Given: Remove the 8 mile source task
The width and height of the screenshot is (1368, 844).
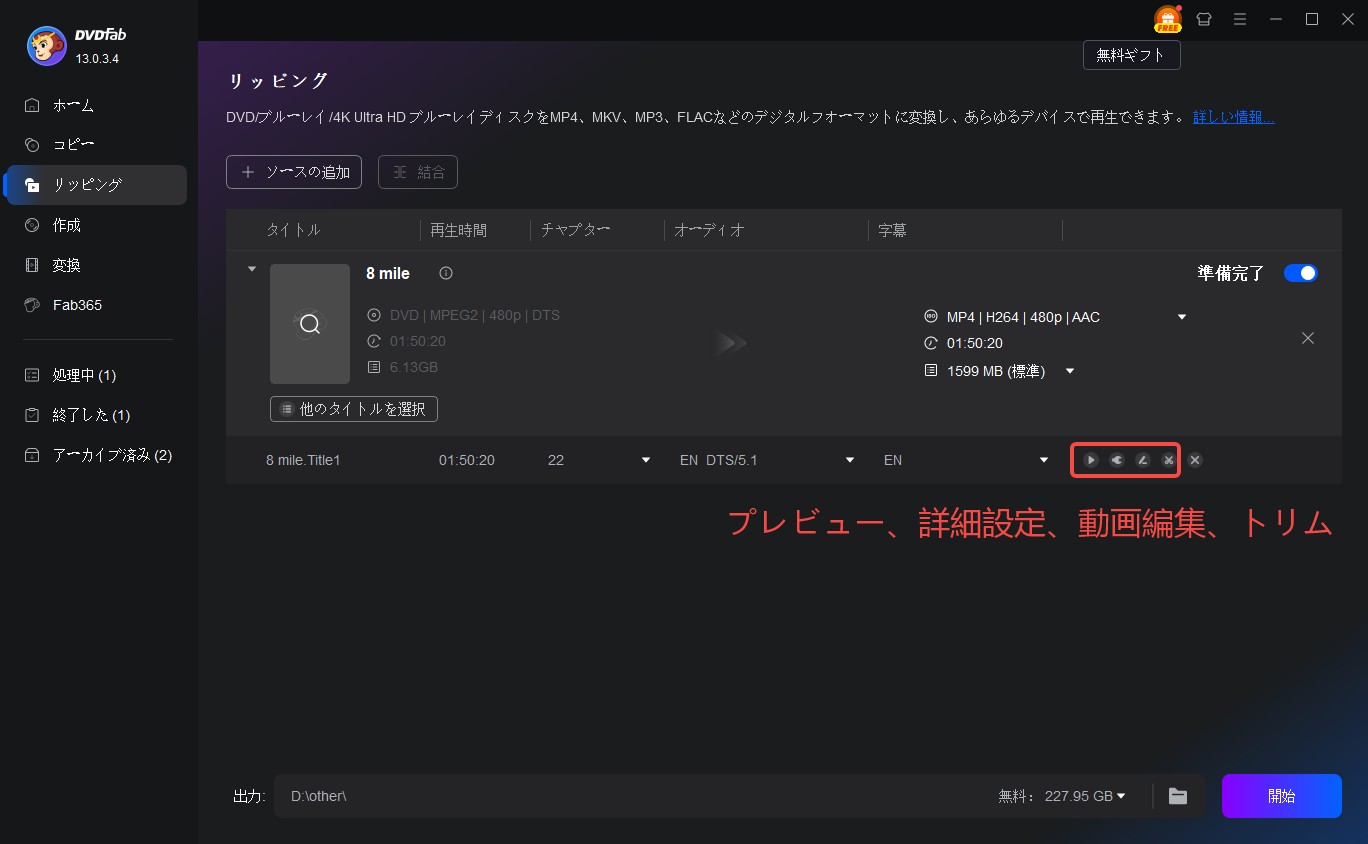Looking at the screenshot, I should pyautogui.click(x=1307, y=338).
